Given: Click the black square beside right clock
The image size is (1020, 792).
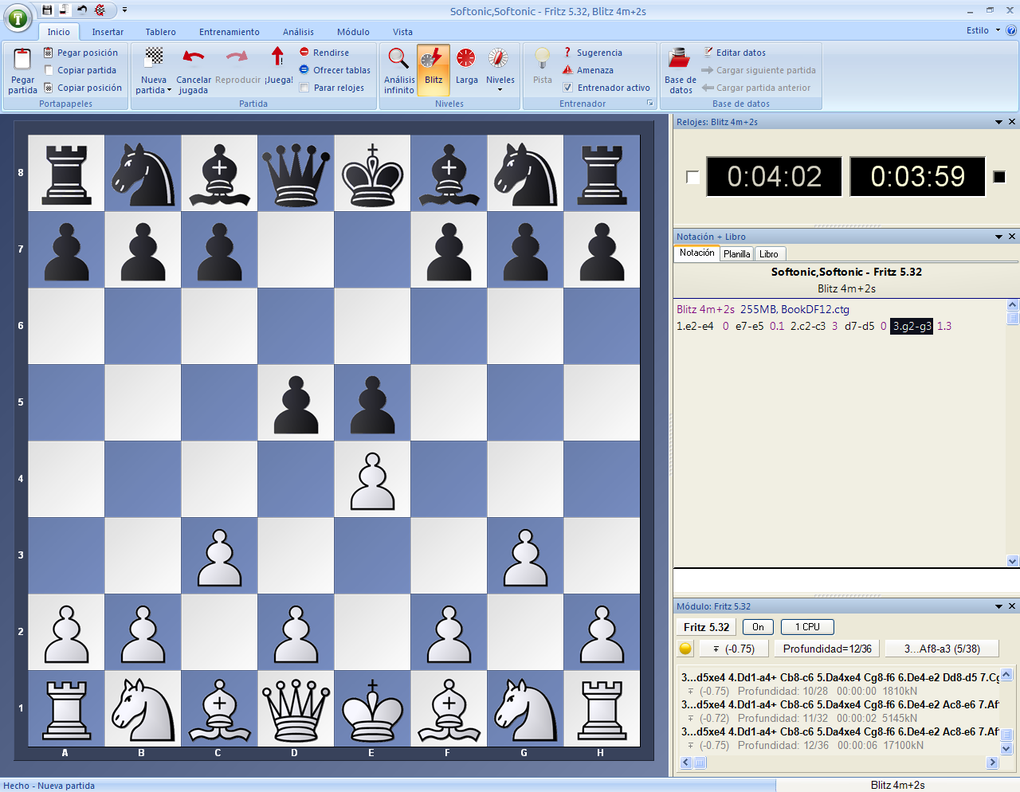Looking at the screenshot, I should (x=999, y=176).
